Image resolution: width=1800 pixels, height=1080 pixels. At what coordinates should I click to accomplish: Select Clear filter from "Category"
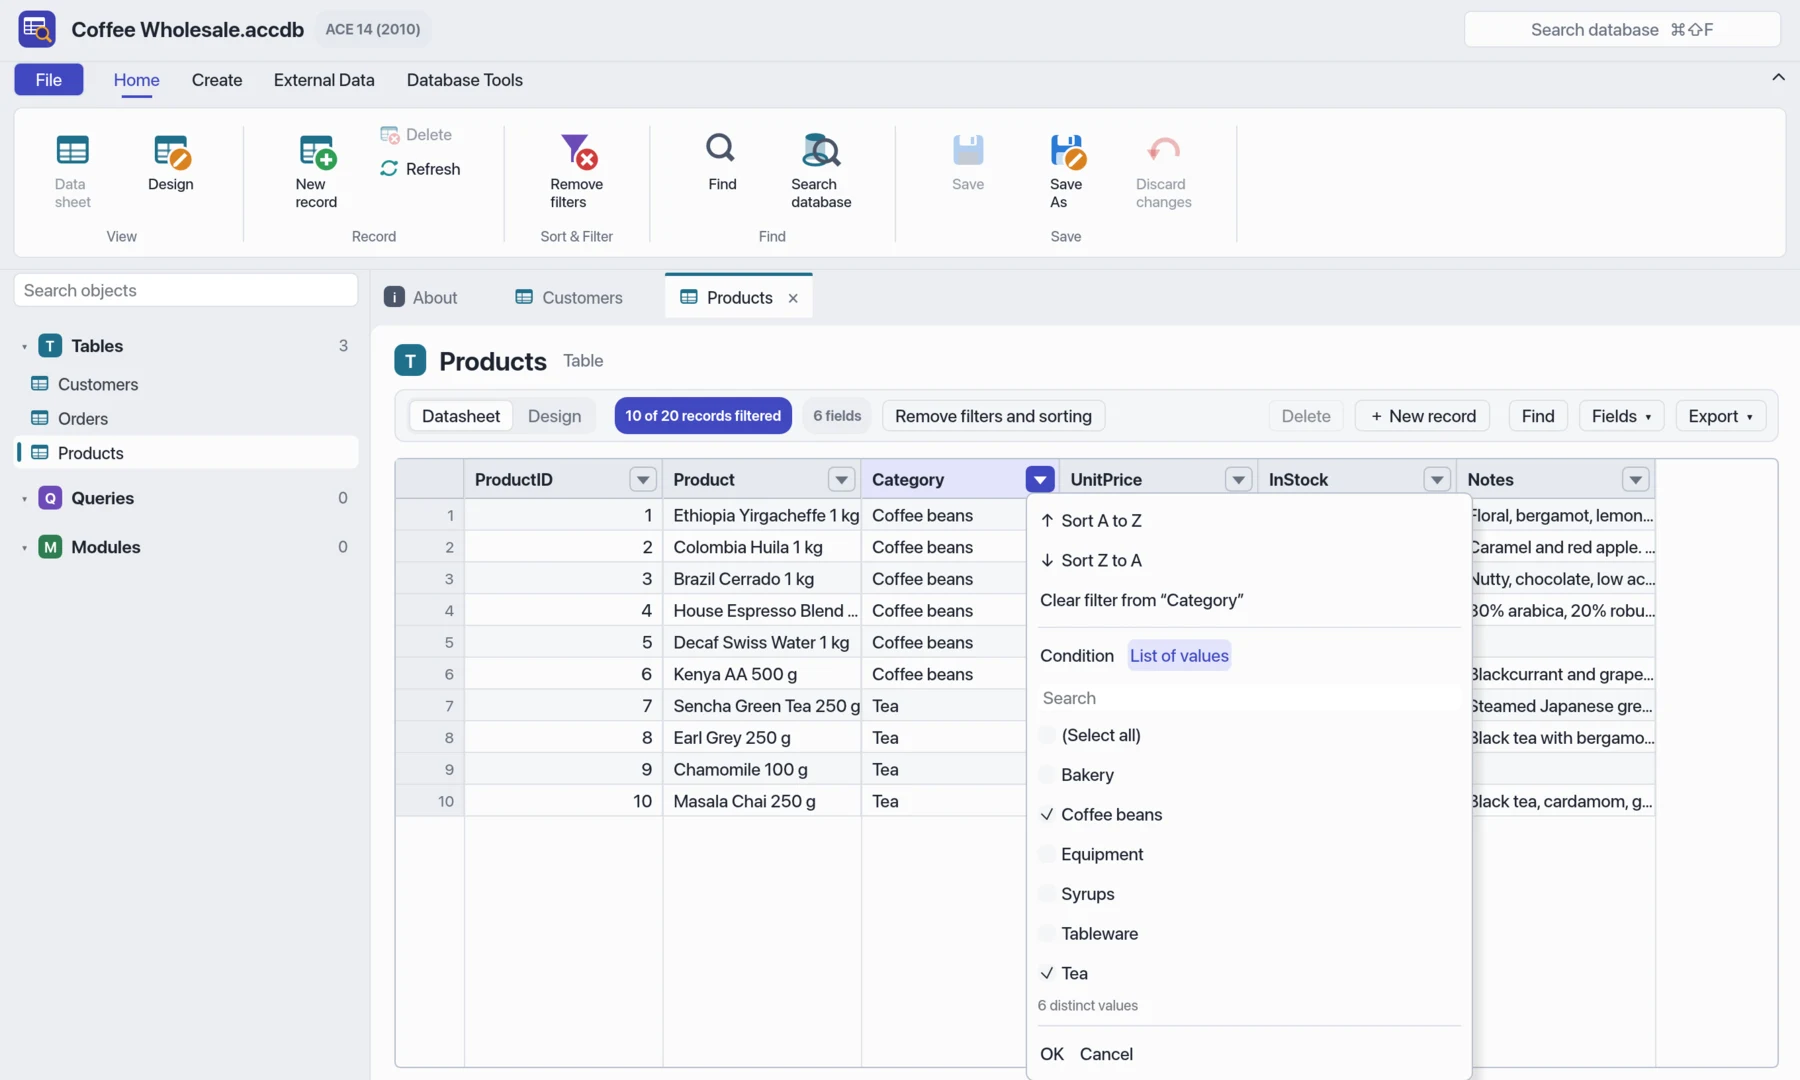[x=1249, y=600]
